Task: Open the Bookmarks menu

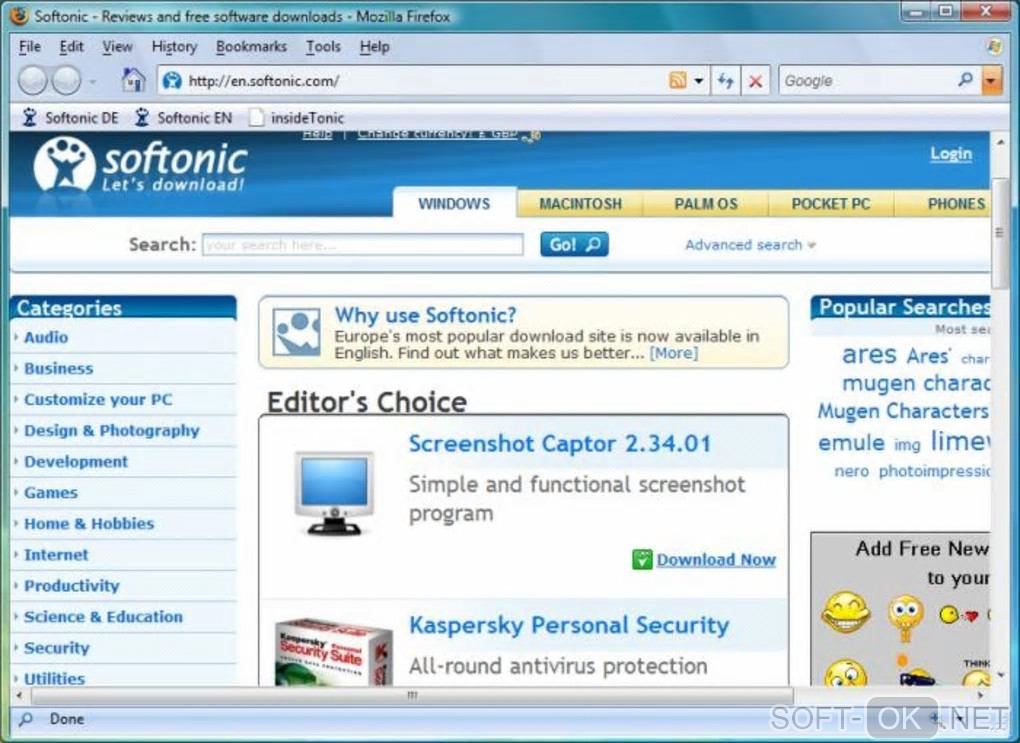Action: tap(251, 47)
